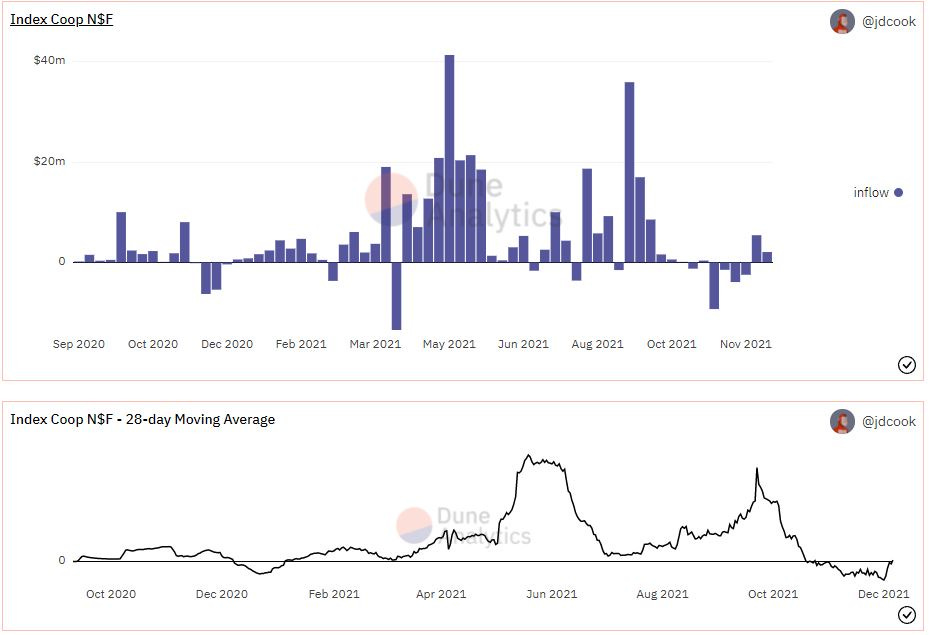The width and height of the screenshot is (930, 635).
Task: Click the Feb 2021 label in bar chart
Action: tap(301, 344)
